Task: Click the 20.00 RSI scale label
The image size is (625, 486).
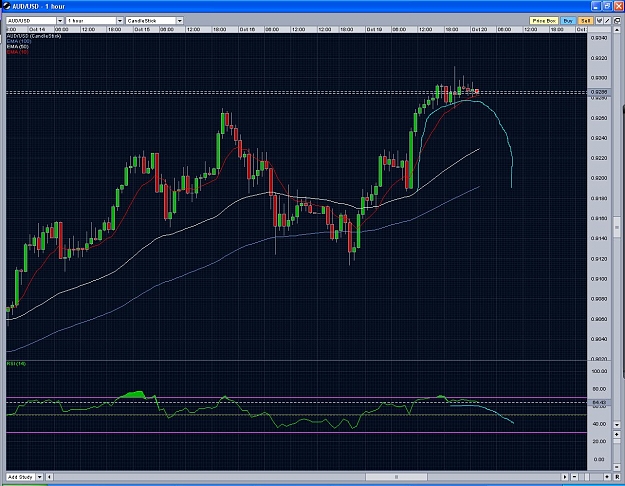Action: tap(599, 441)
